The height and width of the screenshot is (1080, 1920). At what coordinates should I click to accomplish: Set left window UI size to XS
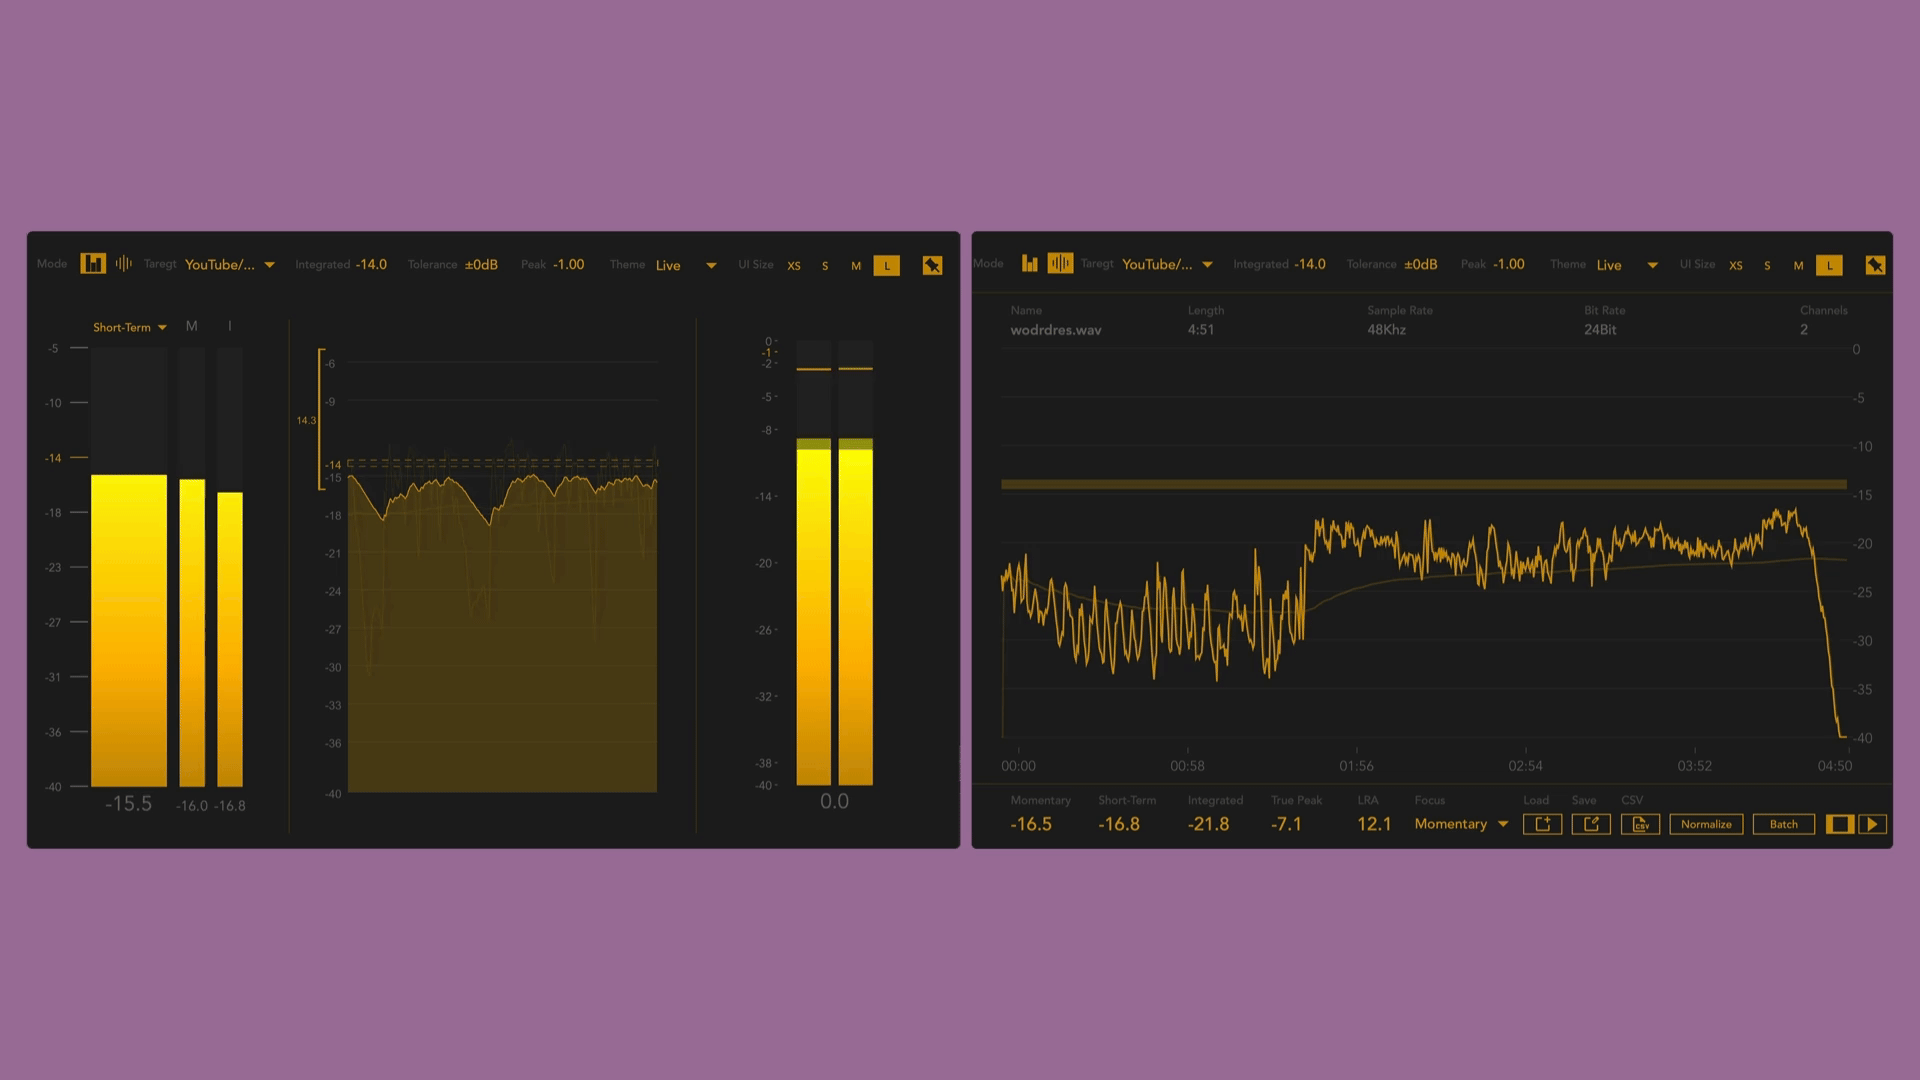(x=794, y=266)
